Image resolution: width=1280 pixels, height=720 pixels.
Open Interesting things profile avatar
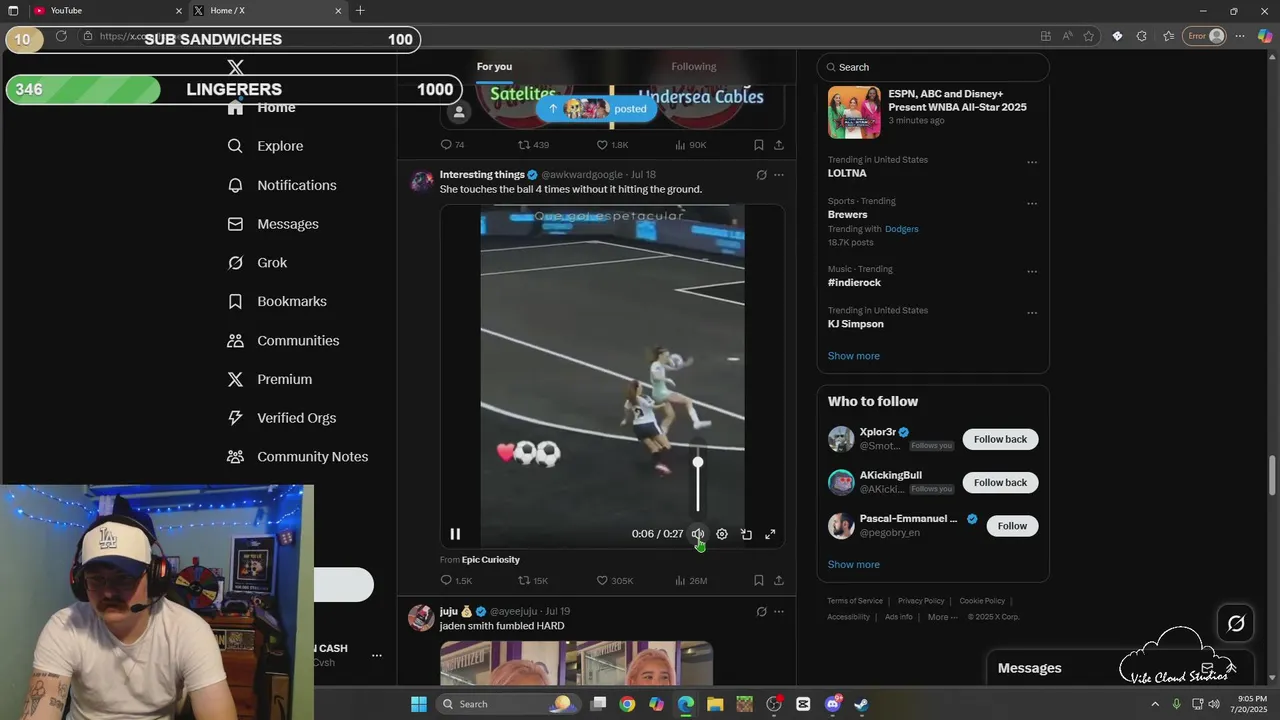point(421,181)
